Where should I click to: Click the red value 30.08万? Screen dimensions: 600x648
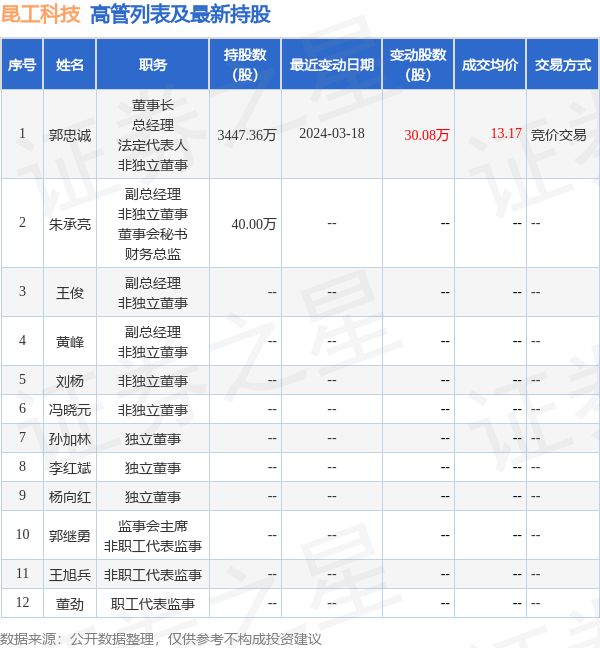426,135
